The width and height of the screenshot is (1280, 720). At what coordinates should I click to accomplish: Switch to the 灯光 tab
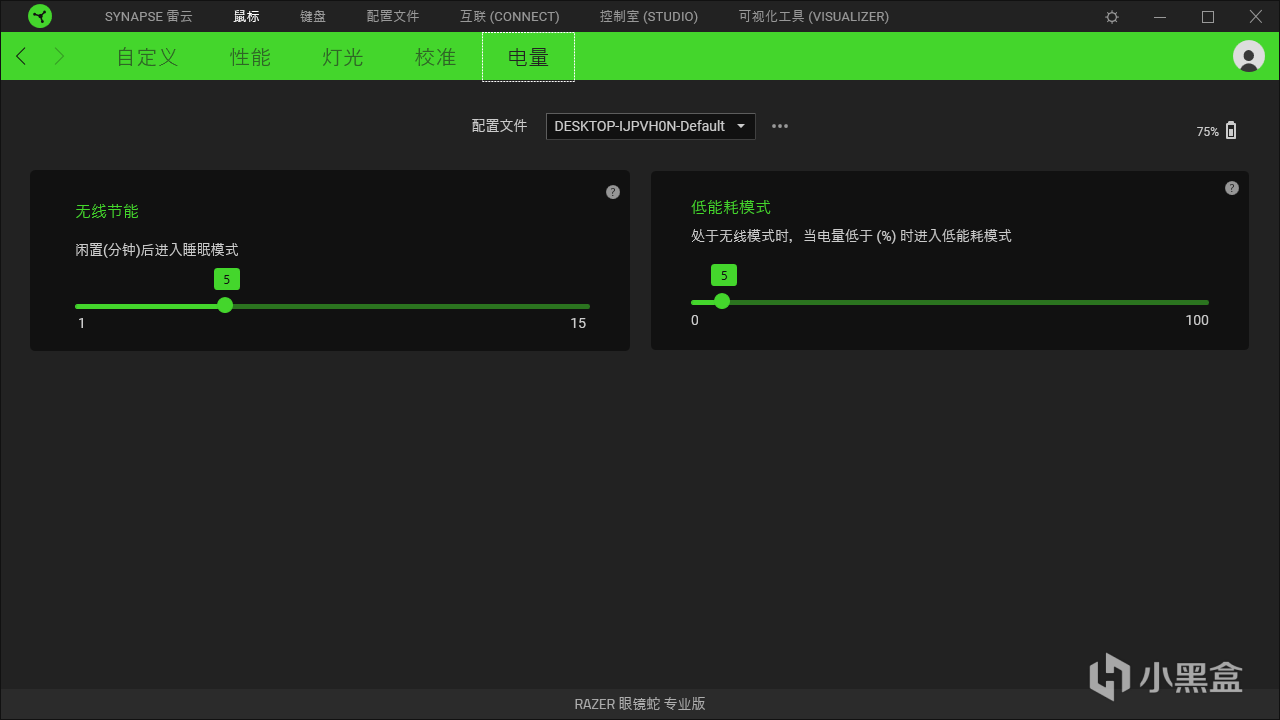coord(343,57)
